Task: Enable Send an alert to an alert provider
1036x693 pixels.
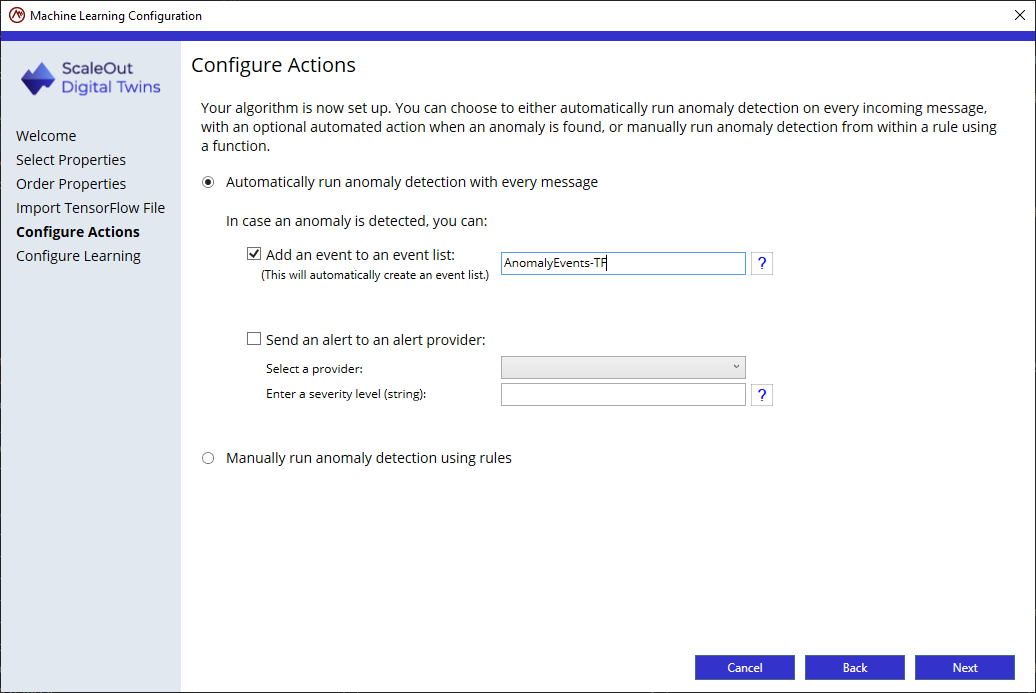Action: [x=254, y=339]
